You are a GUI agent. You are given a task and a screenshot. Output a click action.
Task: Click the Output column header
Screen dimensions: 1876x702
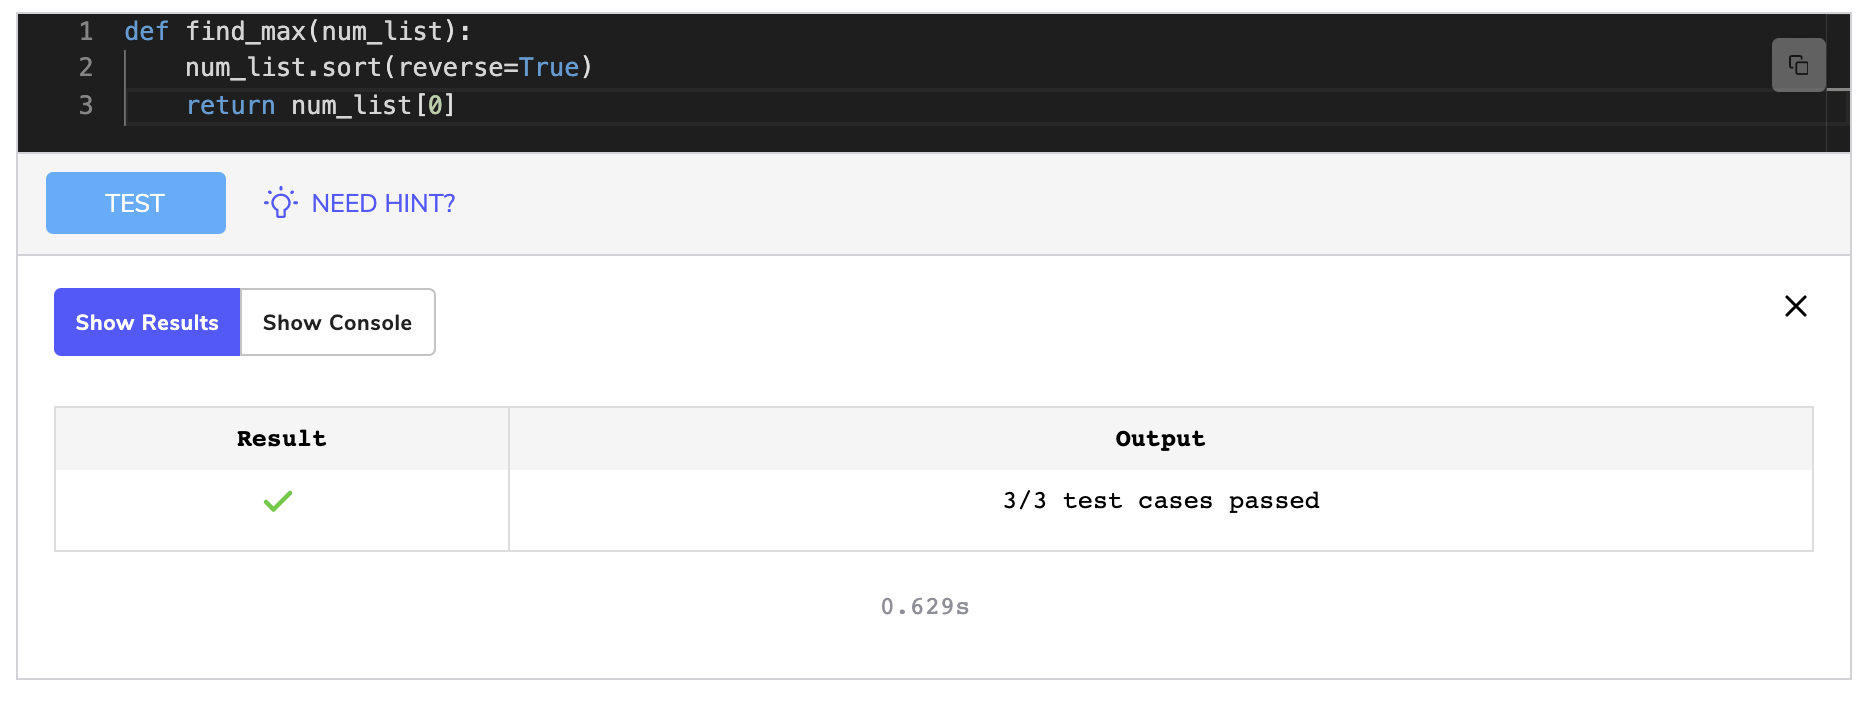coord(1160,438)
